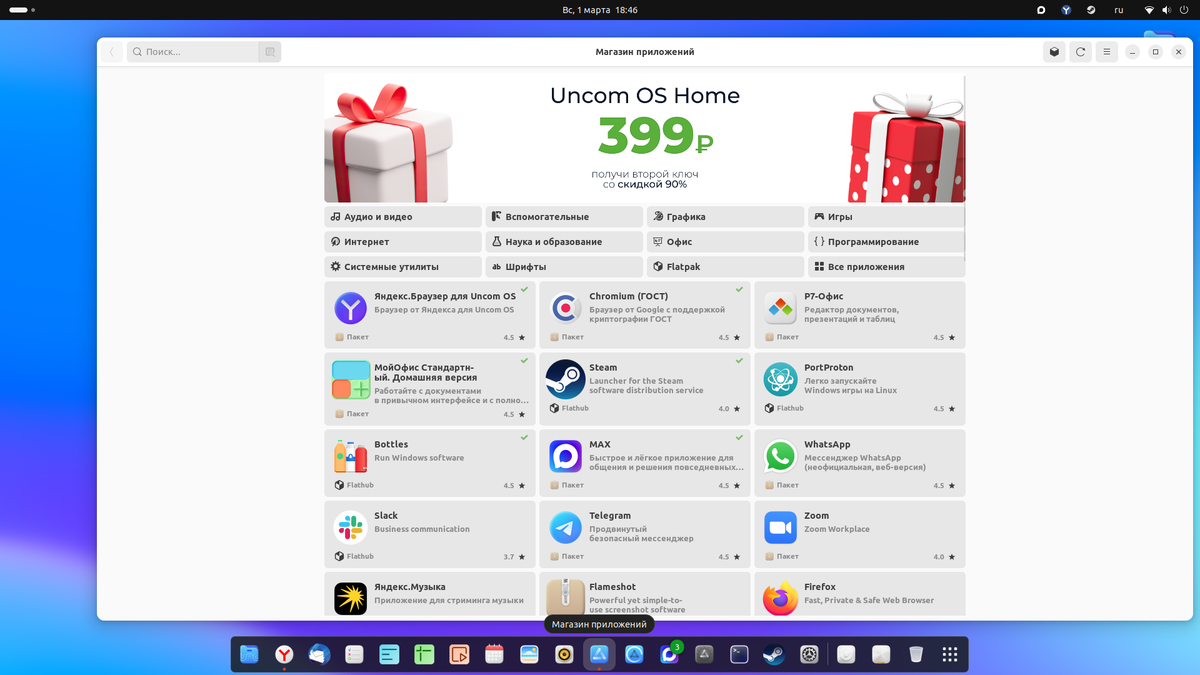
Task: Open the Uncom OS Home promo banner
Action: click(x=644, y=138)
